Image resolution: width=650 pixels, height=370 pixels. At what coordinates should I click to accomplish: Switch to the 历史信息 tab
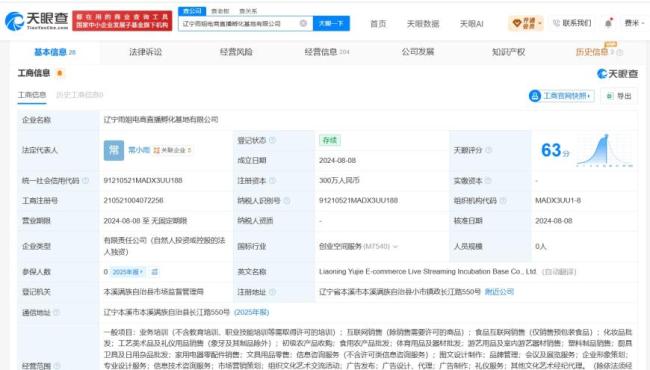[x=592, y=52]
